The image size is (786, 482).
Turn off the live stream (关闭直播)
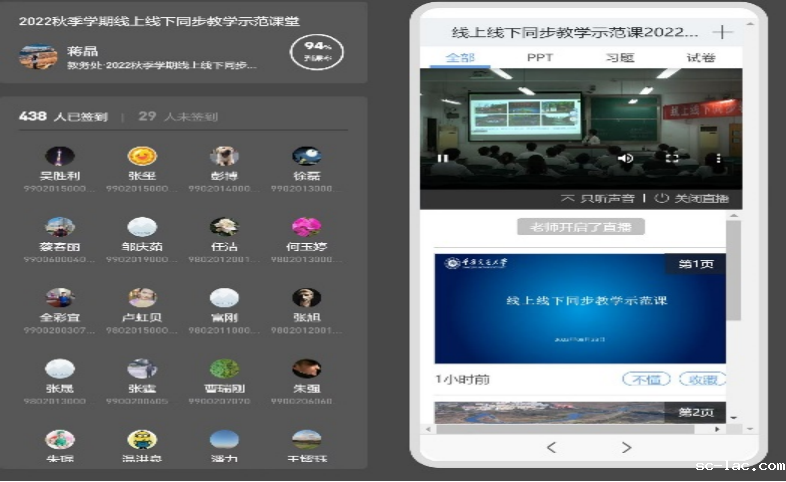[691, 198]
